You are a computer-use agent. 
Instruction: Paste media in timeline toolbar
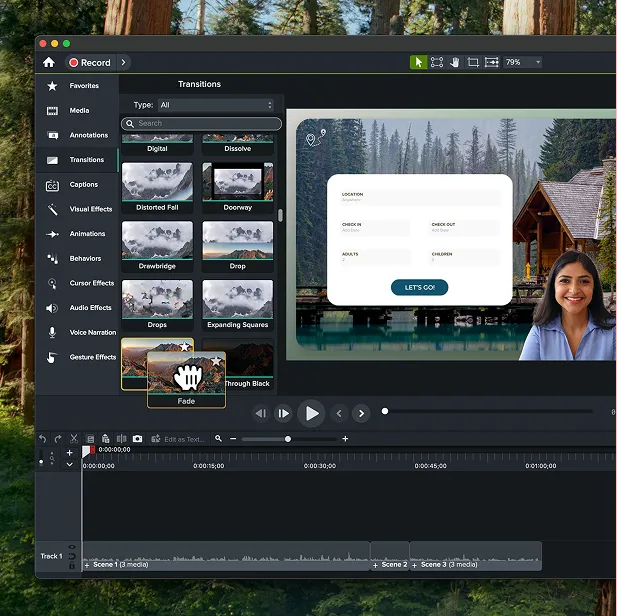(105, 439)
